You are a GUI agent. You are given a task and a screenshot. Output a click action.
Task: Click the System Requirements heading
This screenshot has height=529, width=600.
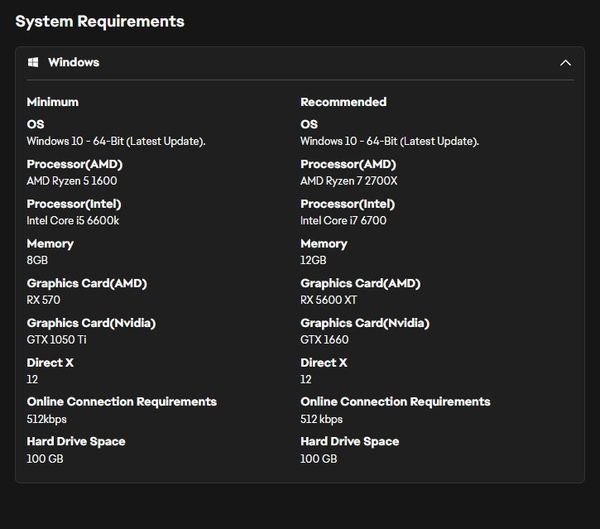(100, 21)
